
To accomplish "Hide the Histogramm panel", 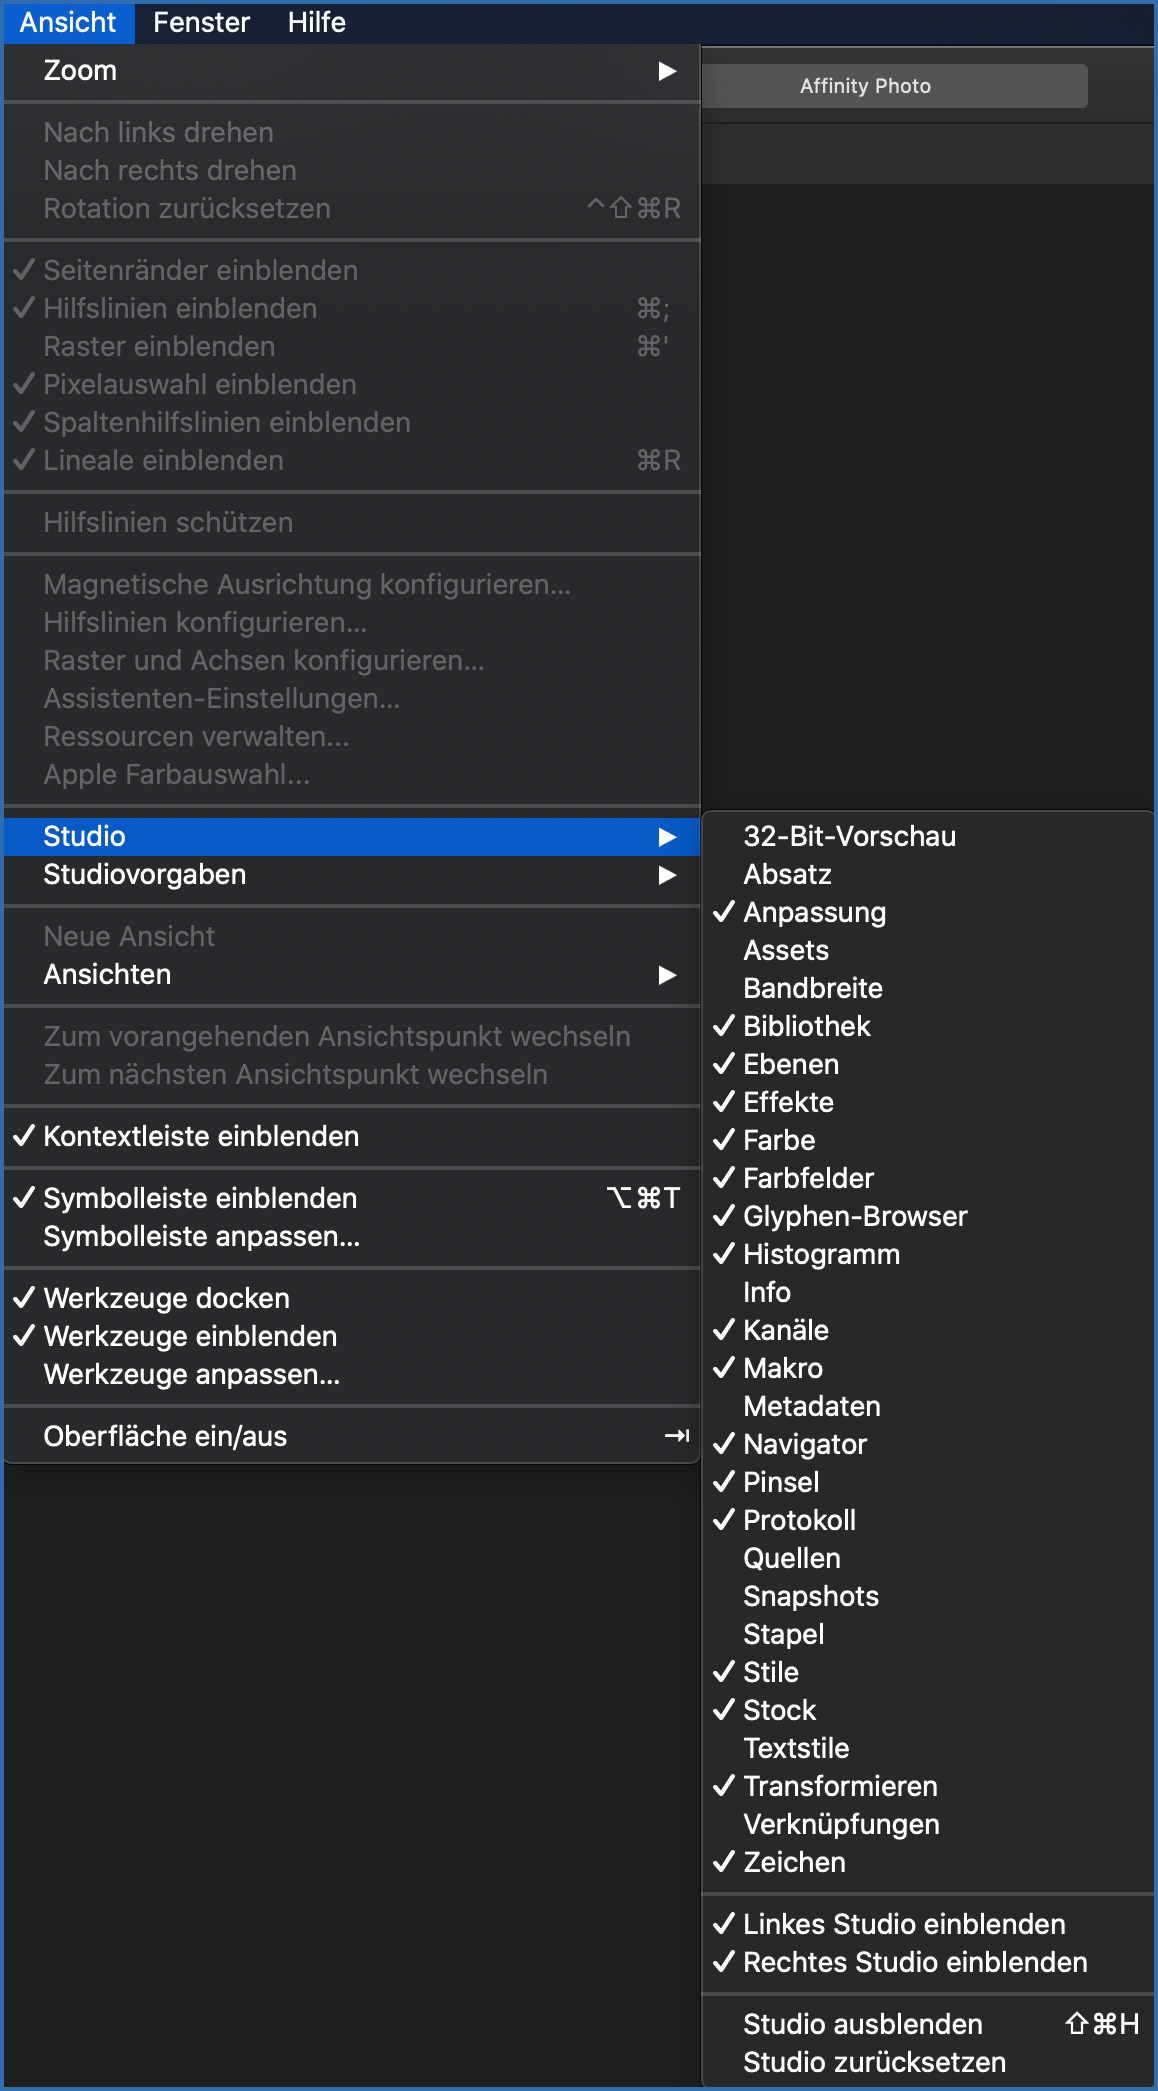I will click(x=821, y=1255).
